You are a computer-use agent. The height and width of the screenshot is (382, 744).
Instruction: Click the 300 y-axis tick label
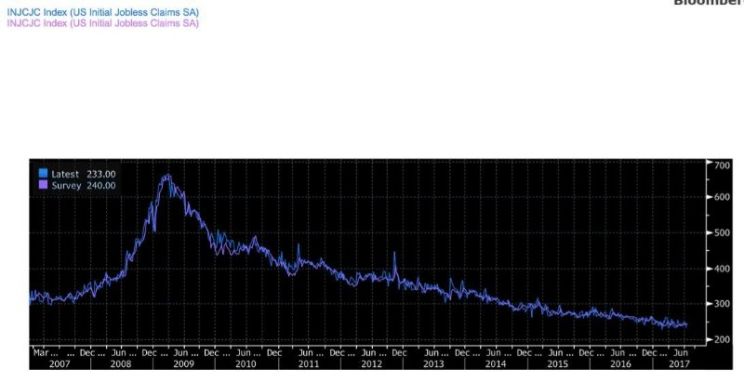(723, 304)
